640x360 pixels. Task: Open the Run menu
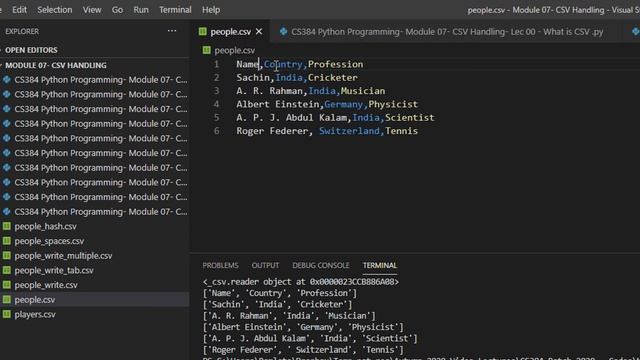tap(141, 10)
